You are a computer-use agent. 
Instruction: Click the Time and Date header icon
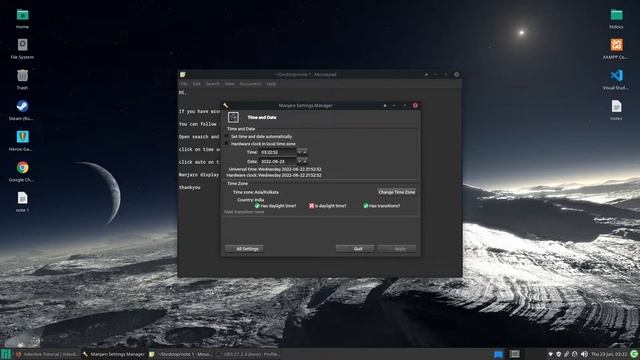[233, 118]
